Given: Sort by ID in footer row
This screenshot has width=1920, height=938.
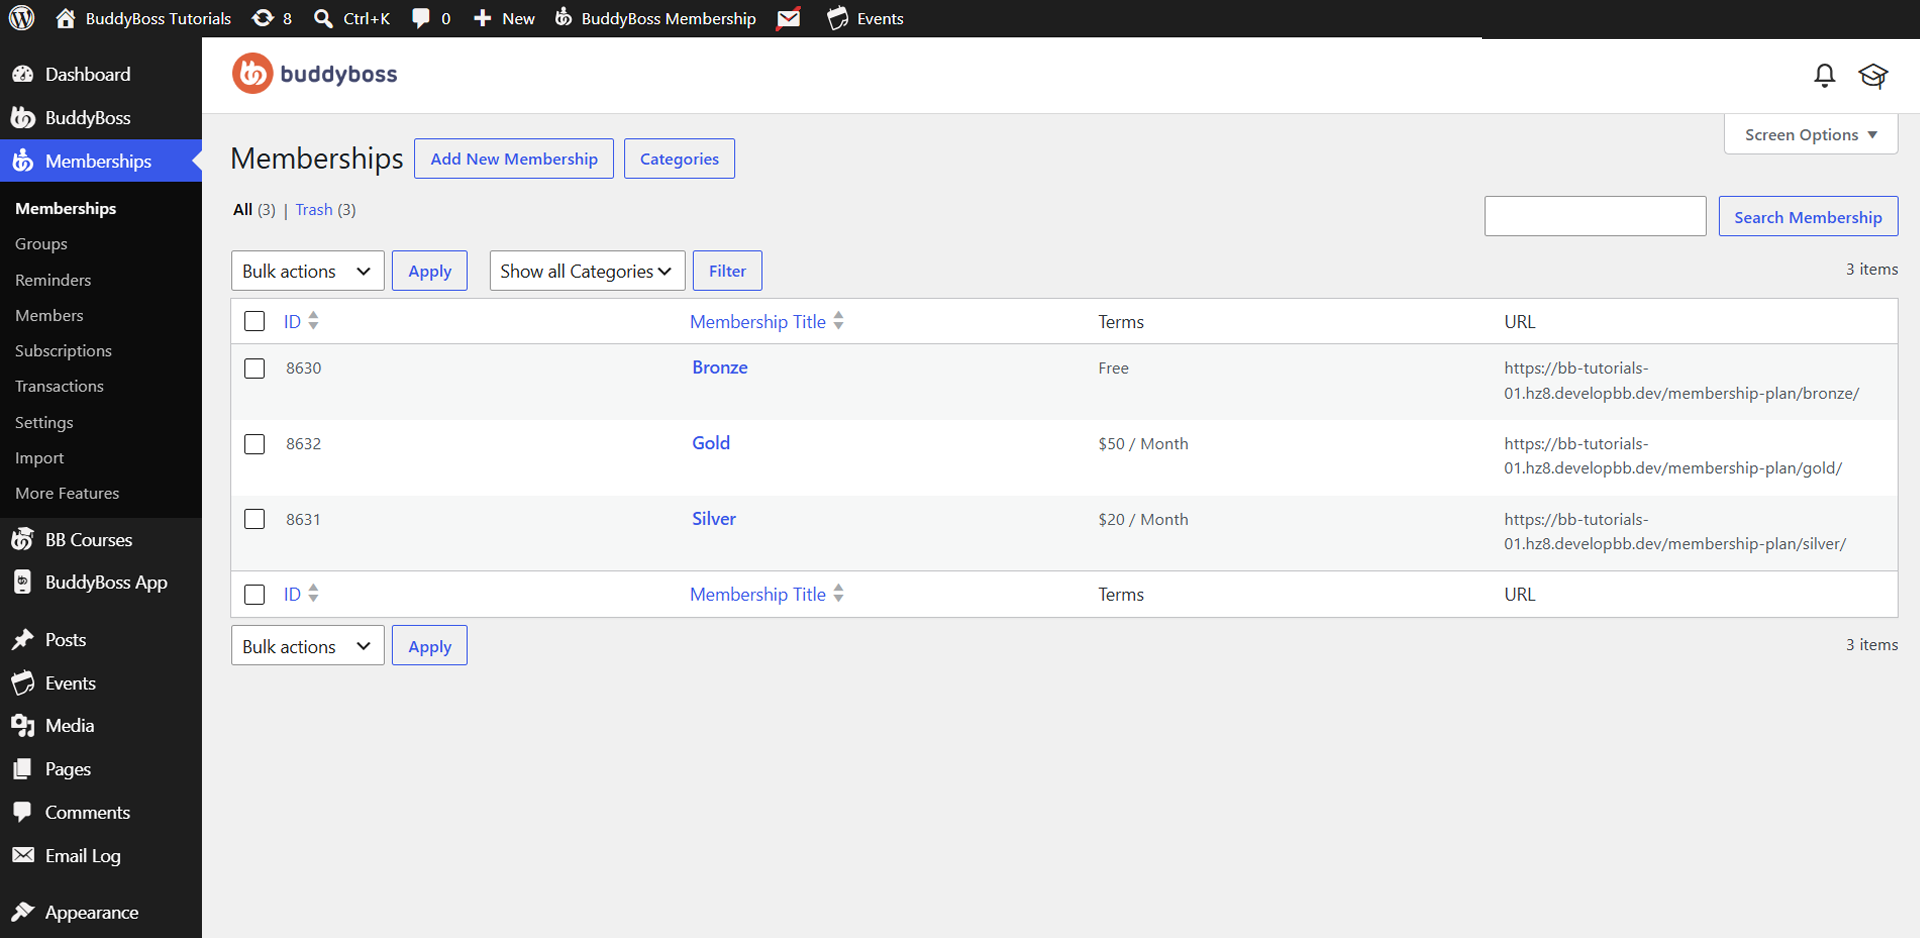Looking at the screenshot, I should [x=301, y=594].
